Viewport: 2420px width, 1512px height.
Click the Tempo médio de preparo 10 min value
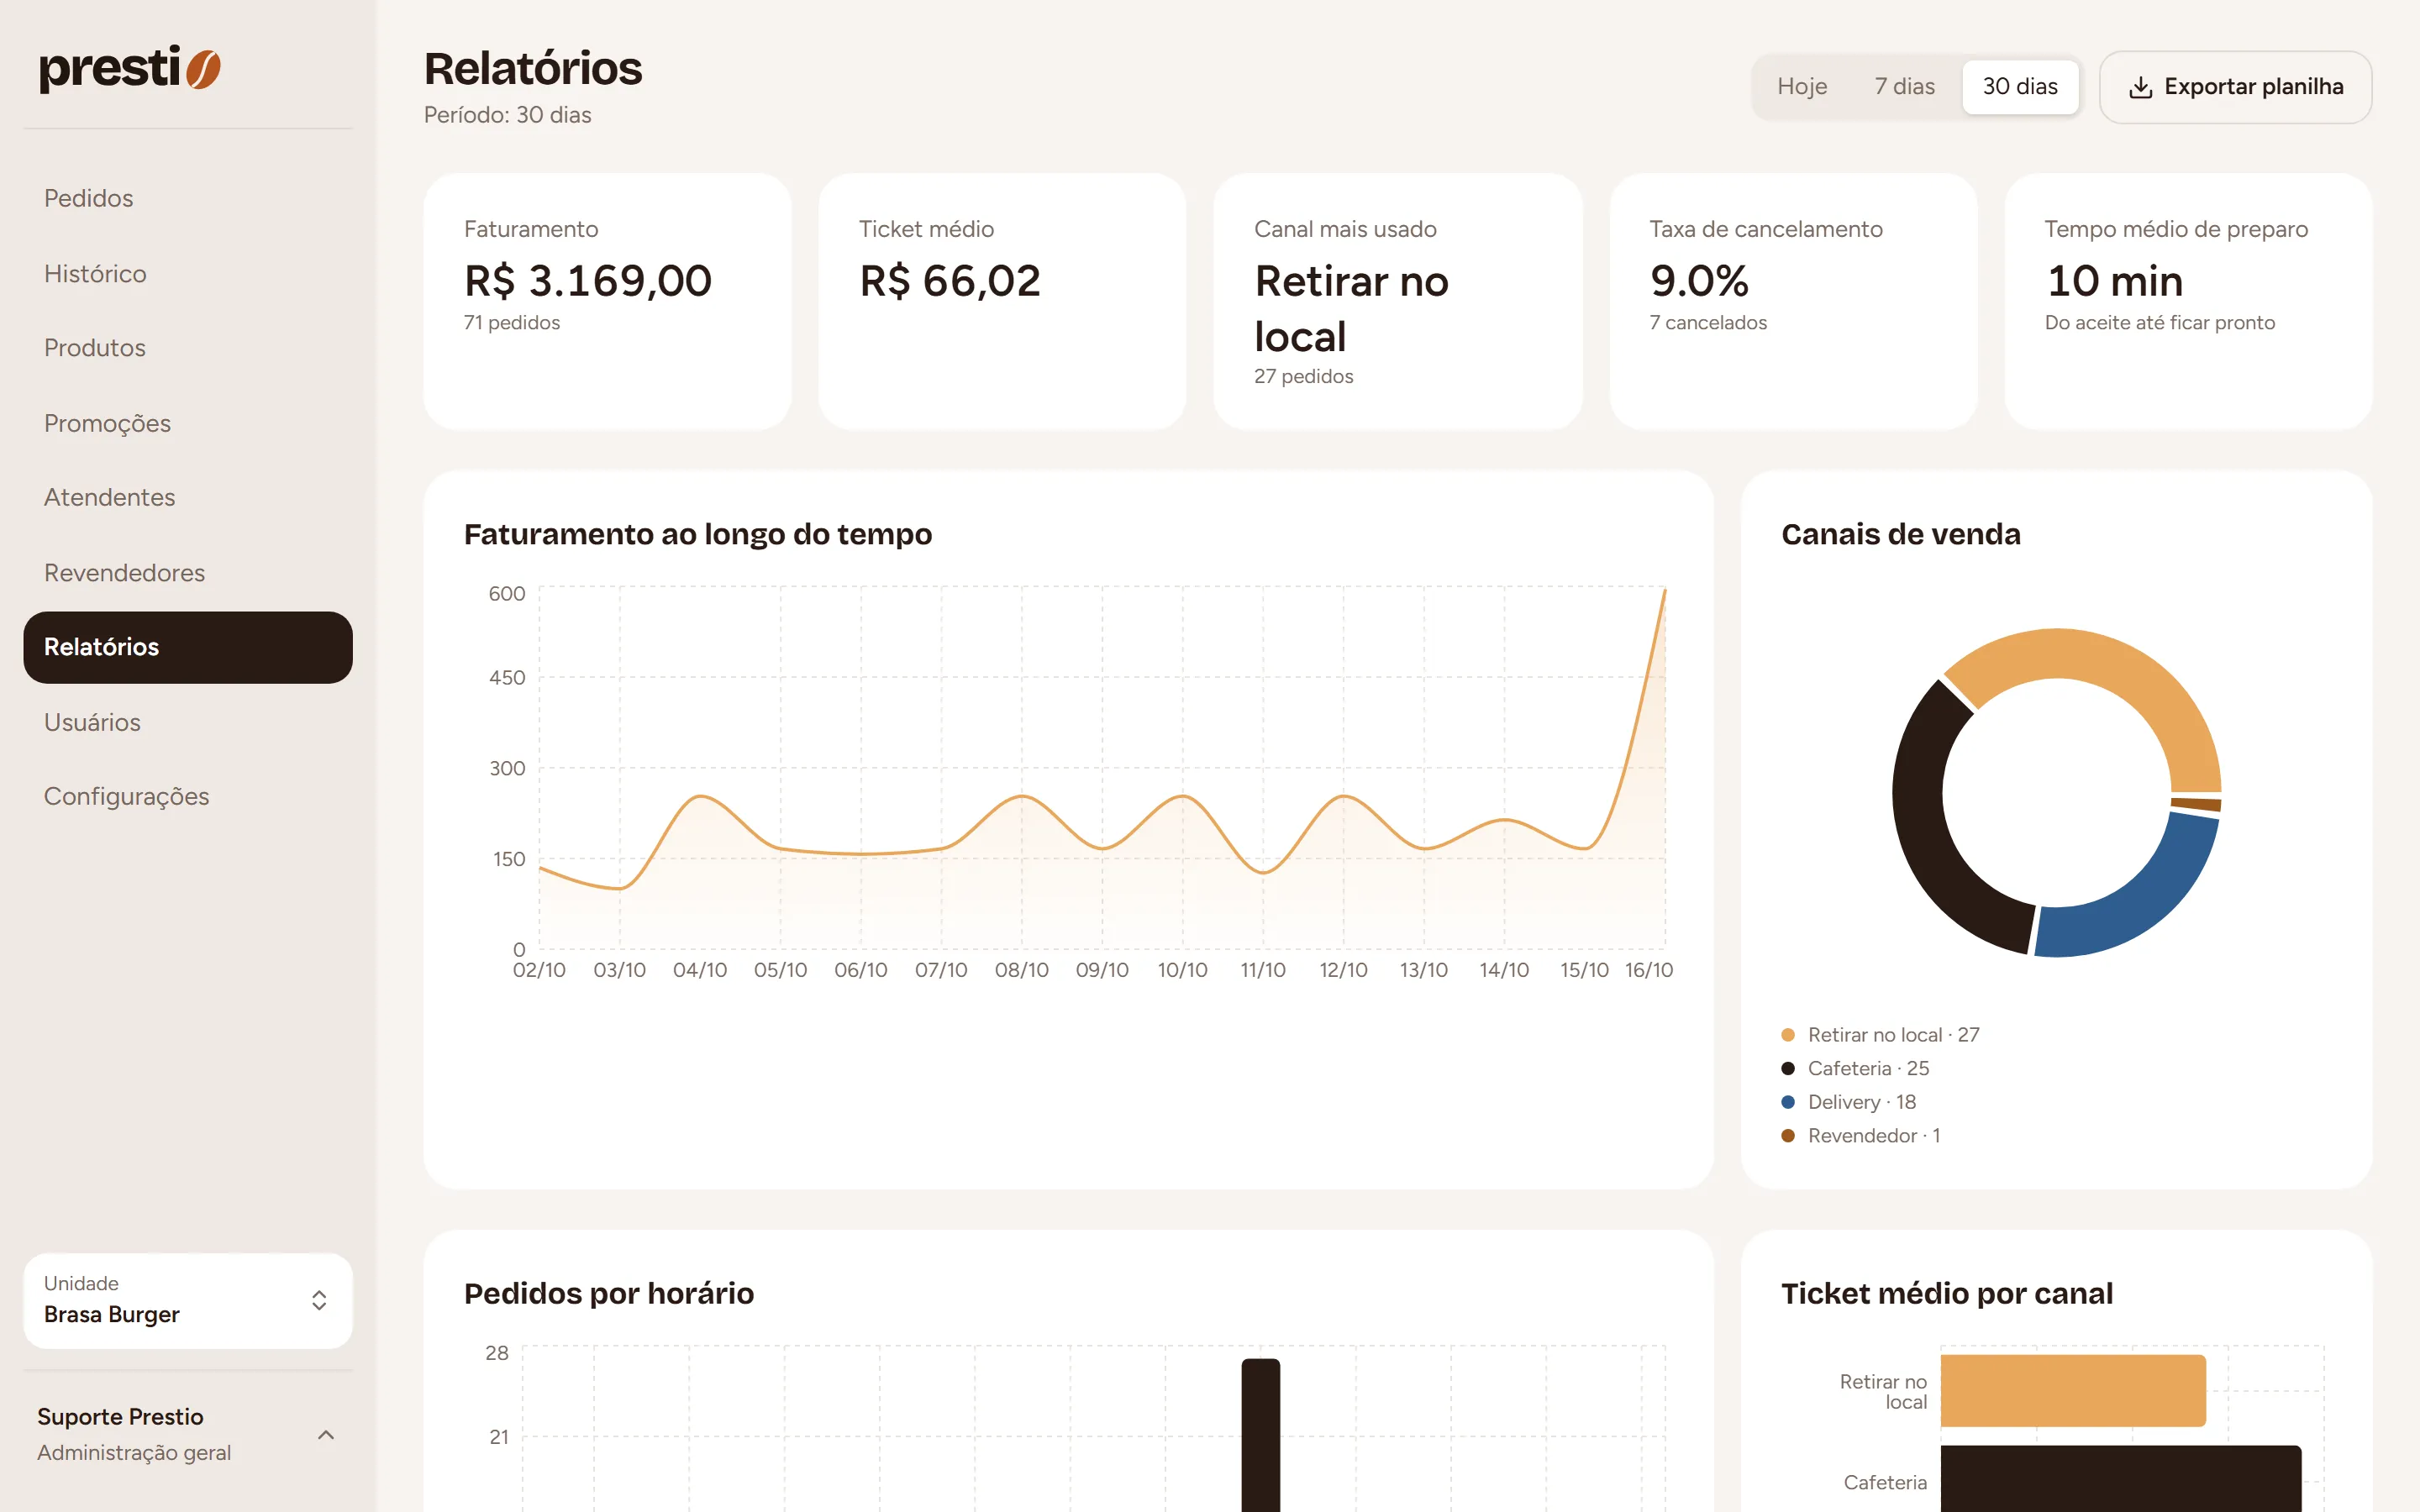[x=2114, y=281]
